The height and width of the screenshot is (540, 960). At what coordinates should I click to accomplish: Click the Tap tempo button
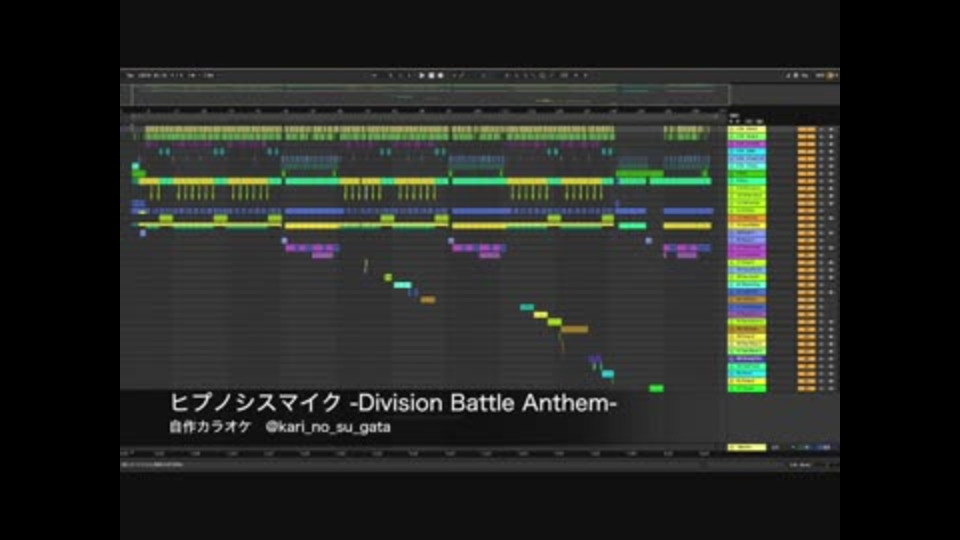[130, 75]
